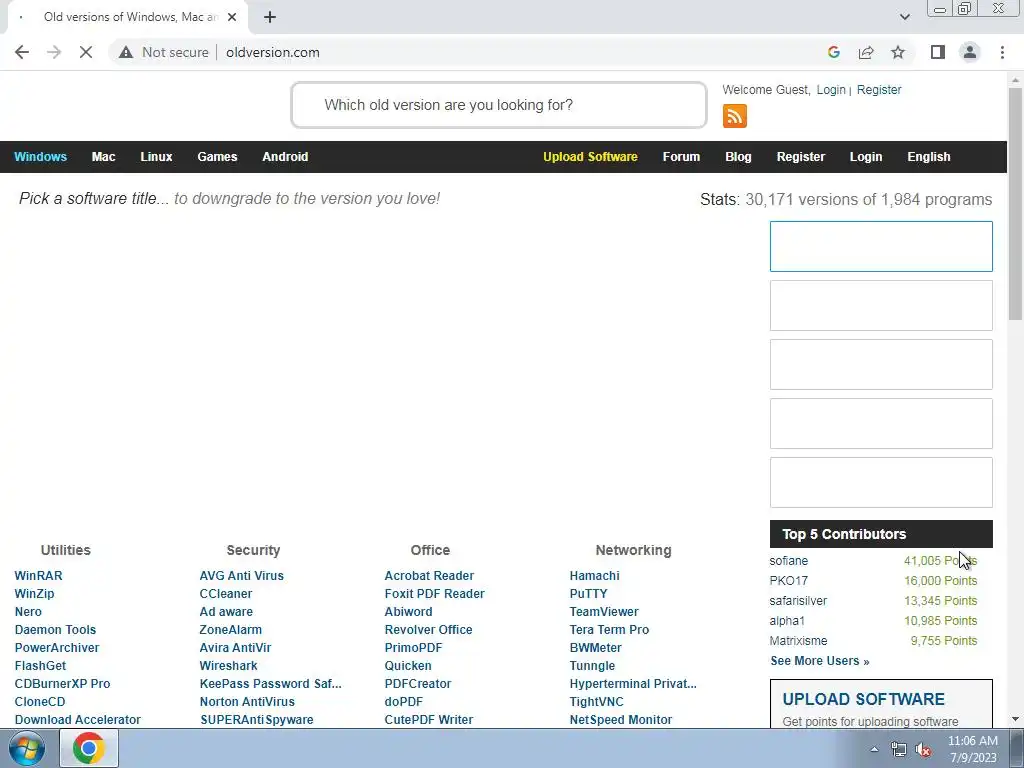Open Upload Software in nav bar
Screen dimensions: 1024x768
590,157
